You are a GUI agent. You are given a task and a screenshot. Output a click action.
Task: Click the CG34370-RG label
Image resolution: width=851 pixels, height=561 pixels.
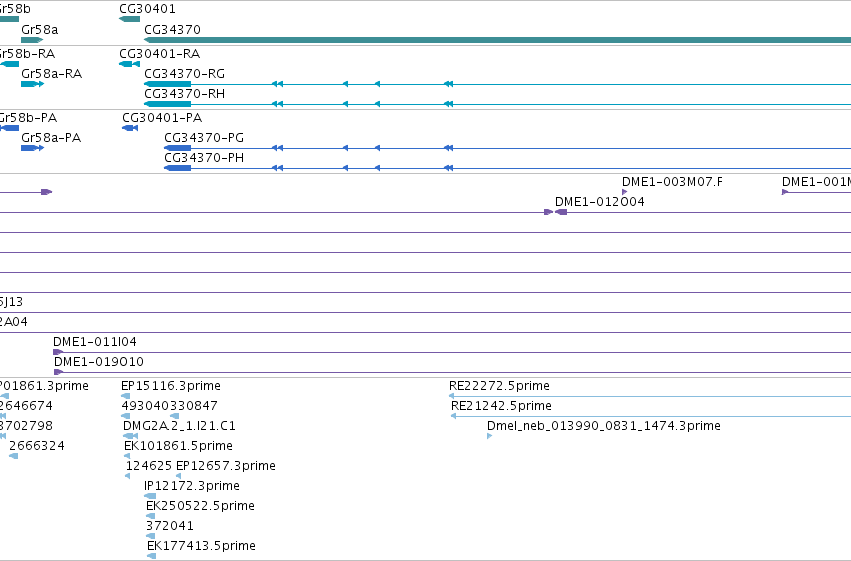click(184, 73)
